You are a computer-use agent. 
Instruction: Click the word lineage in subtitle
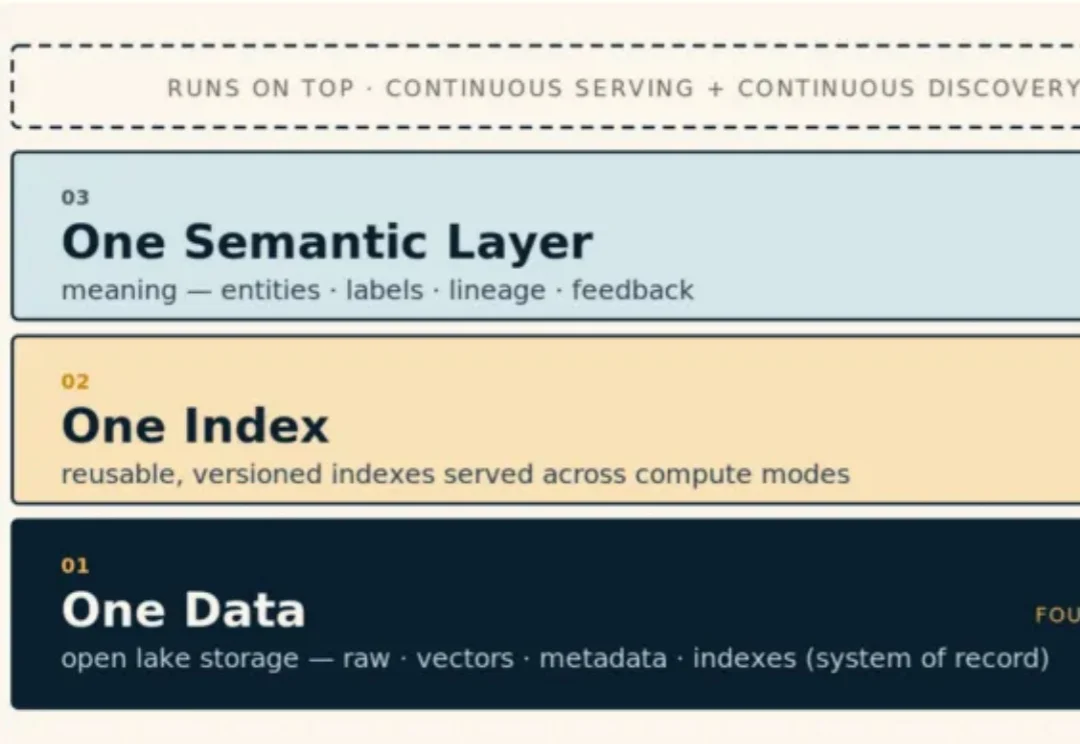[x=497, y=290]
